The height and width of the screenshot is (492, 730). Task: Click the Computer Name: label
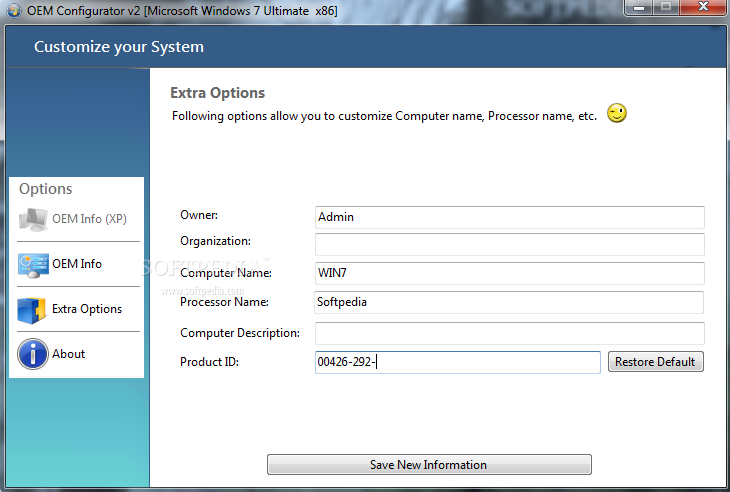tap(226, 273)
